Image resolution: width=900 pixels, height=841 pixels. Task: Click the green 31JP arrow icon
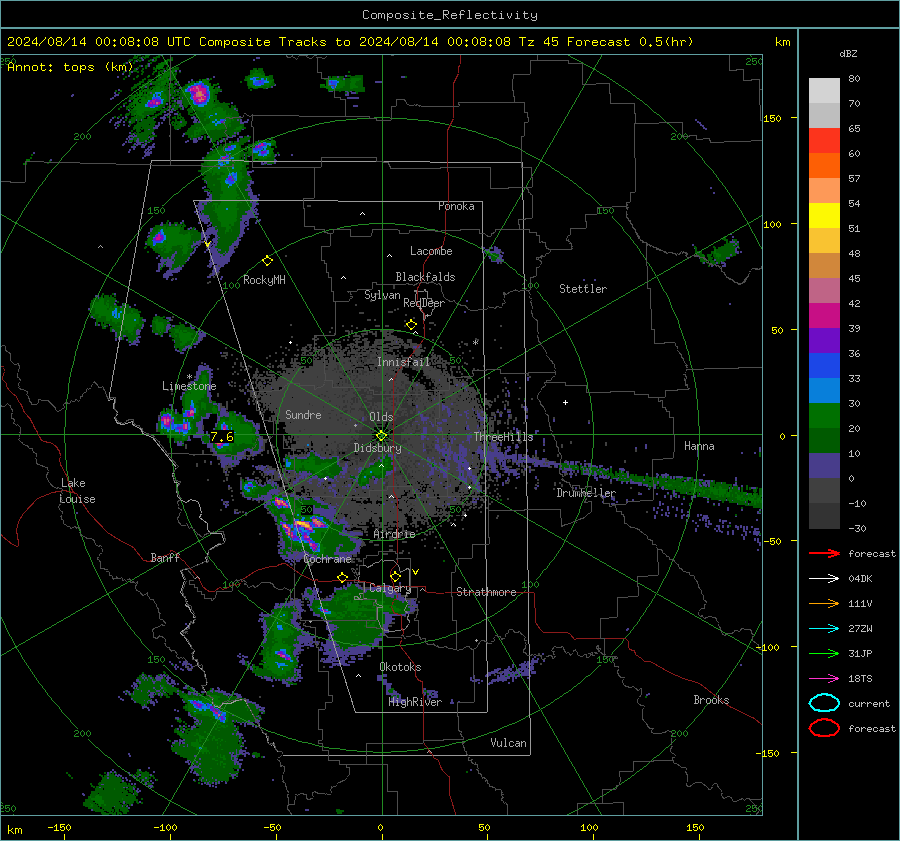tap(824, 653)
